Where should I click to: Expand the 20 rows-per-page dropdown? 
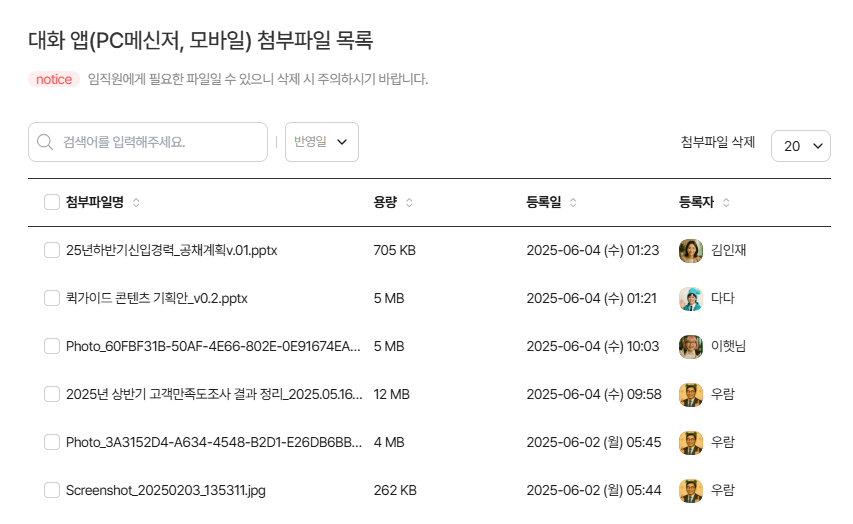(x=800, y=146)
